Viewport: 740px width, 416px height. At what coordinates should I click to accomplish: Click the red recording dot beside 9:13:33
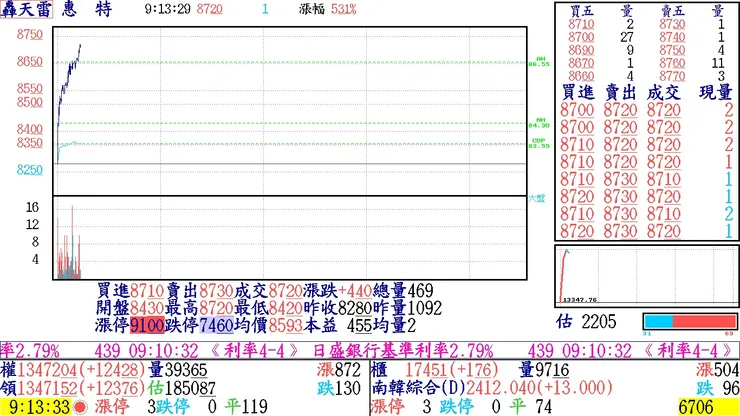80,407
